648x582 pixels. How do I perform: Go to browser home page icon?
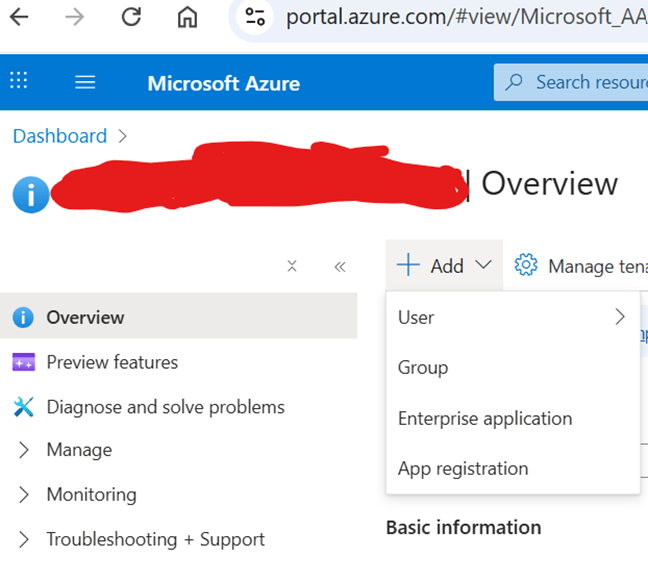tap(187, 17)
